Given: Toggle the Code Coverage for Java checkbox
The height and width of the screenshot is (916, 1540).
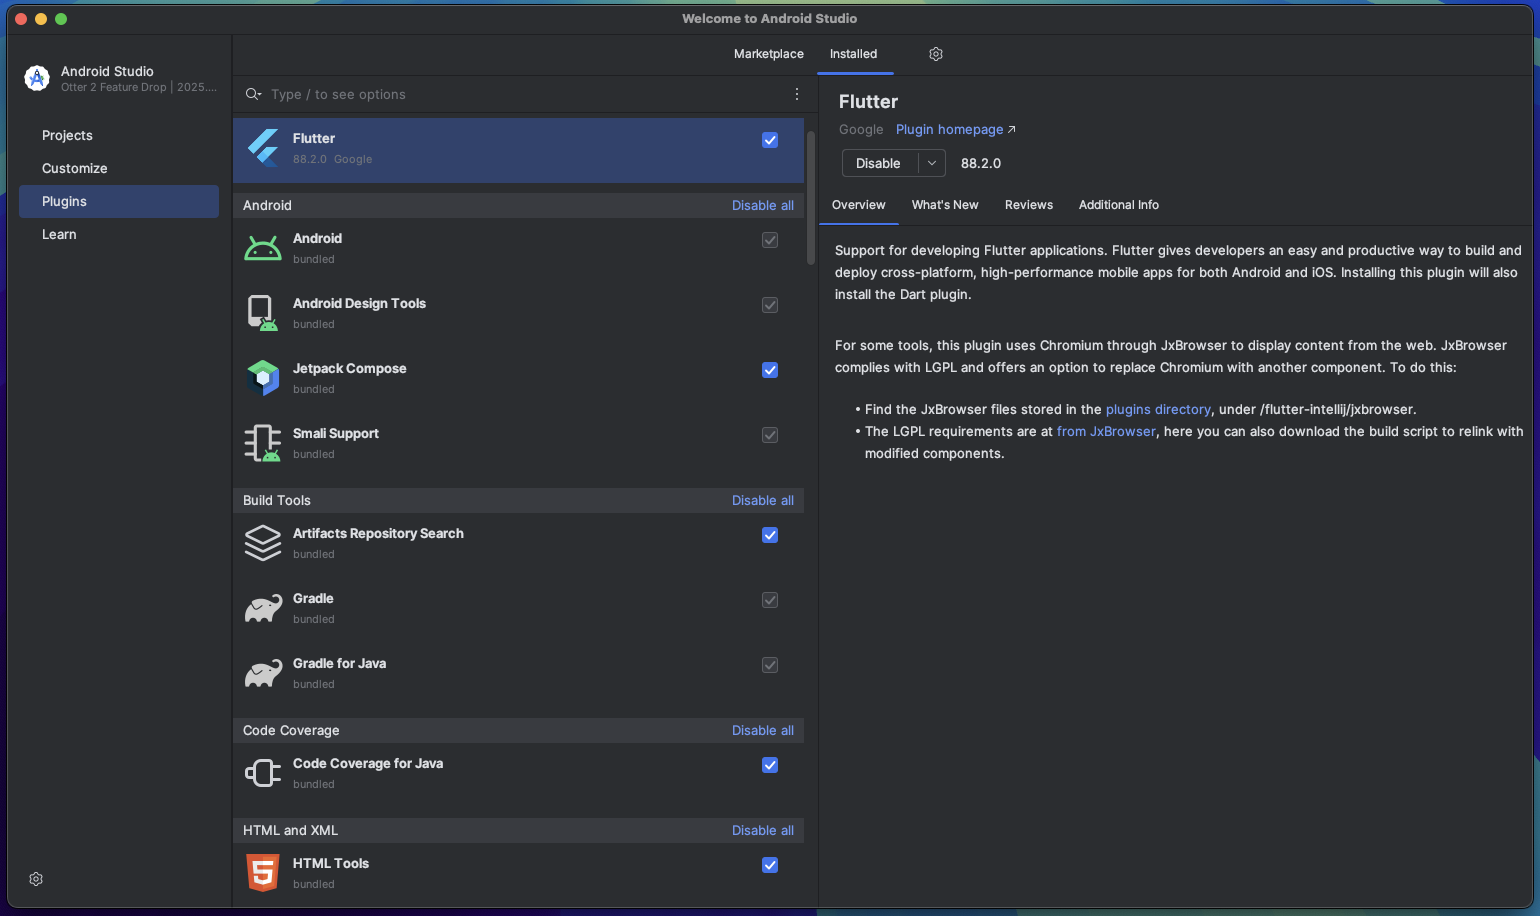Looking at the screenshot, I should 770,765.
